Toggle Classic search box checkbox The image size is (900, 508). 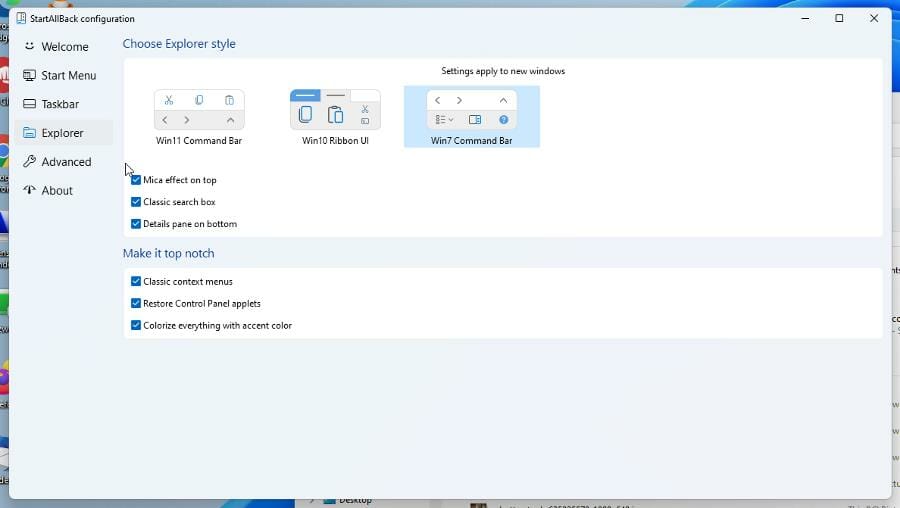(136, 201)
